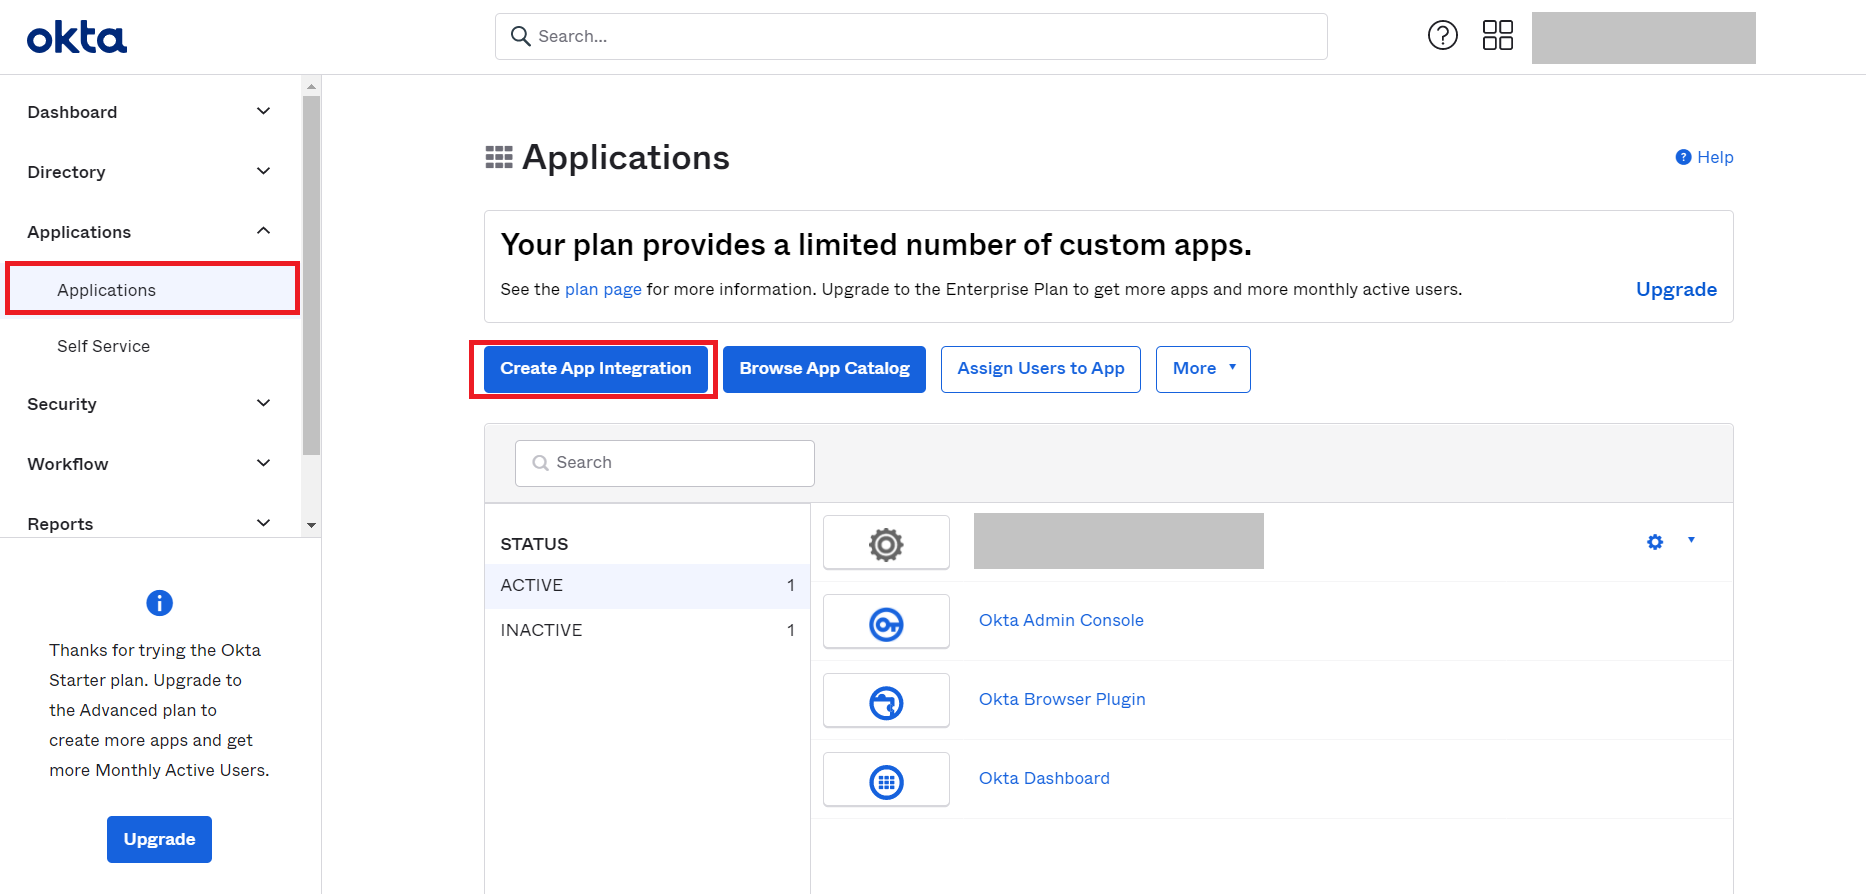Screen dimensions: 1866x894
Task: Expand the Workflow menu section
Action: (x=150, y=464)
